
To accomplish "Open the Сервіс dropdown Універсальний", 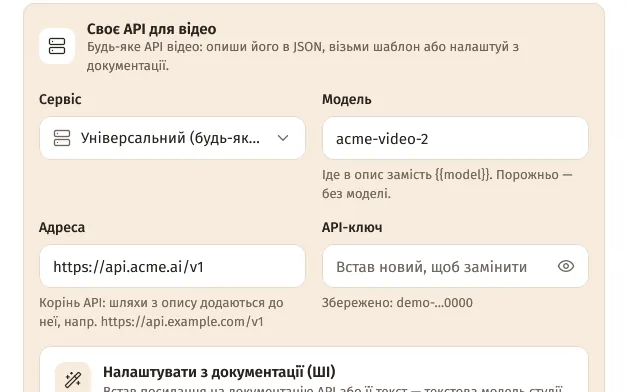I will [172, 138].
